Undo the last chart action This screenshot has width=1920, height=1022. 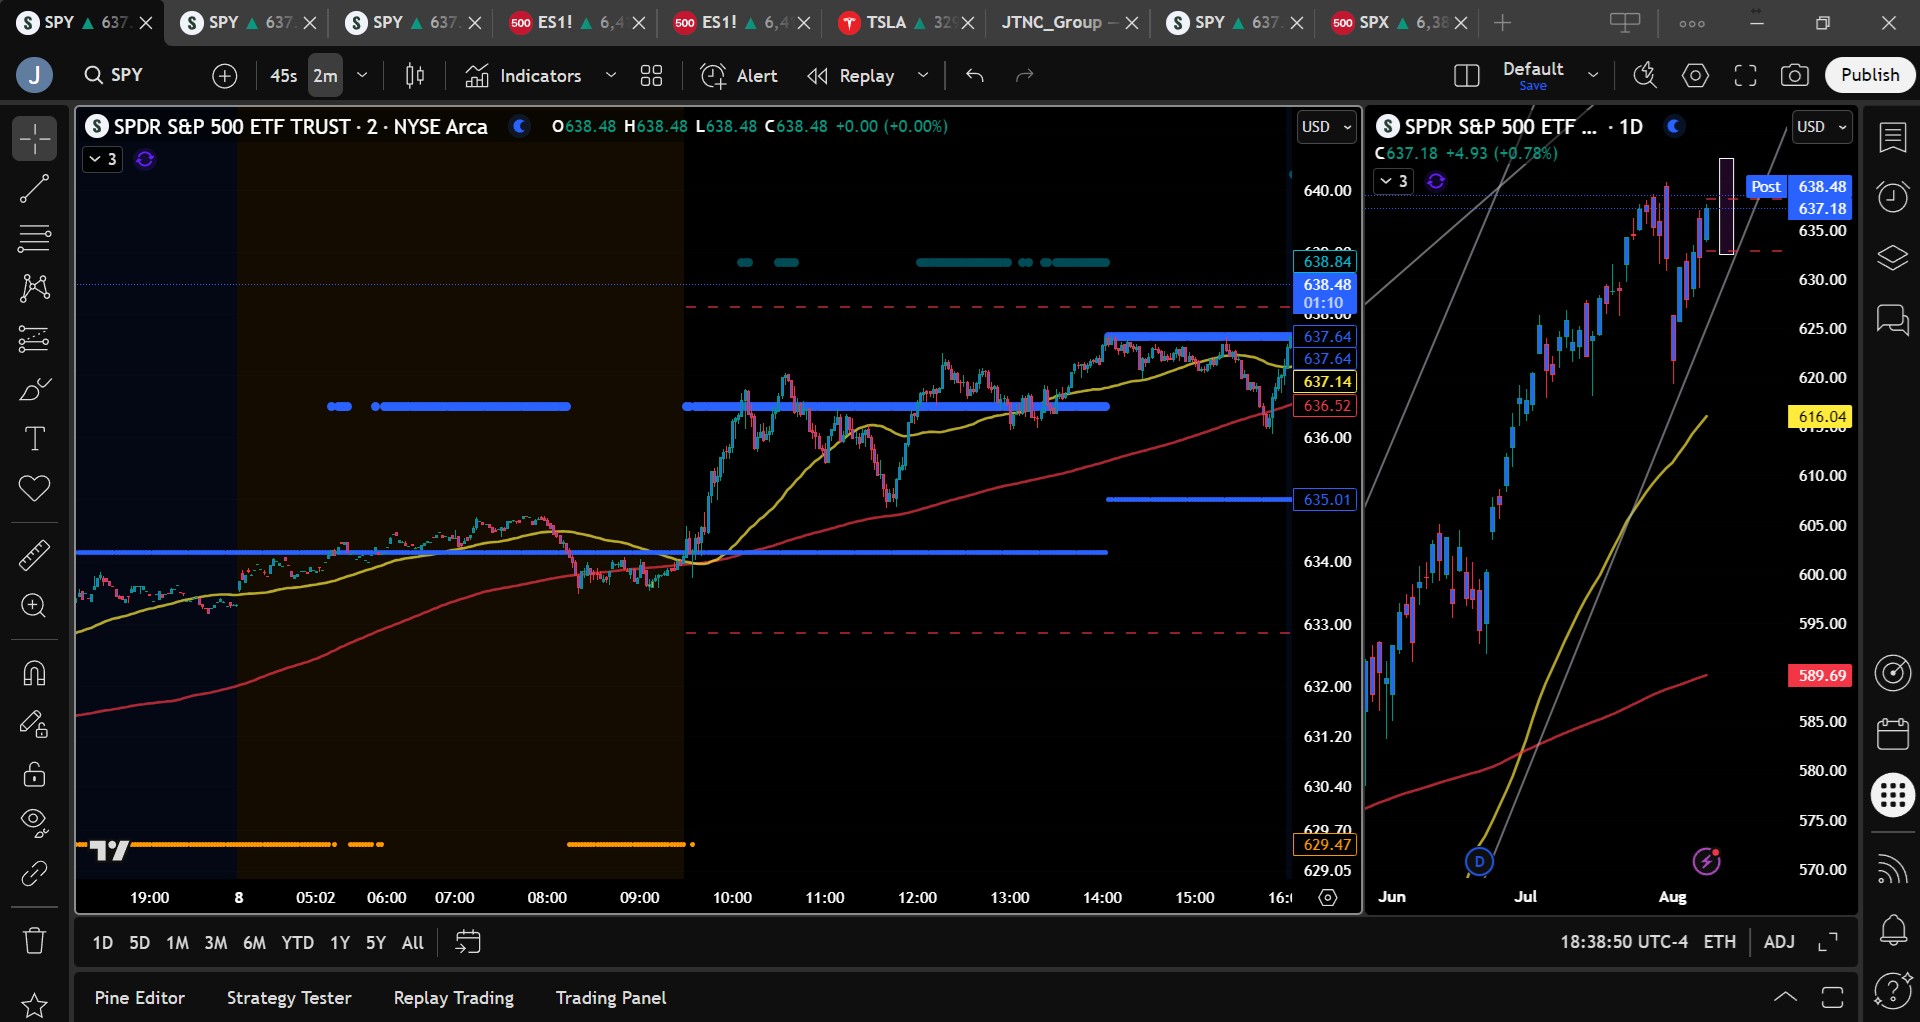(x=975, y=75)
